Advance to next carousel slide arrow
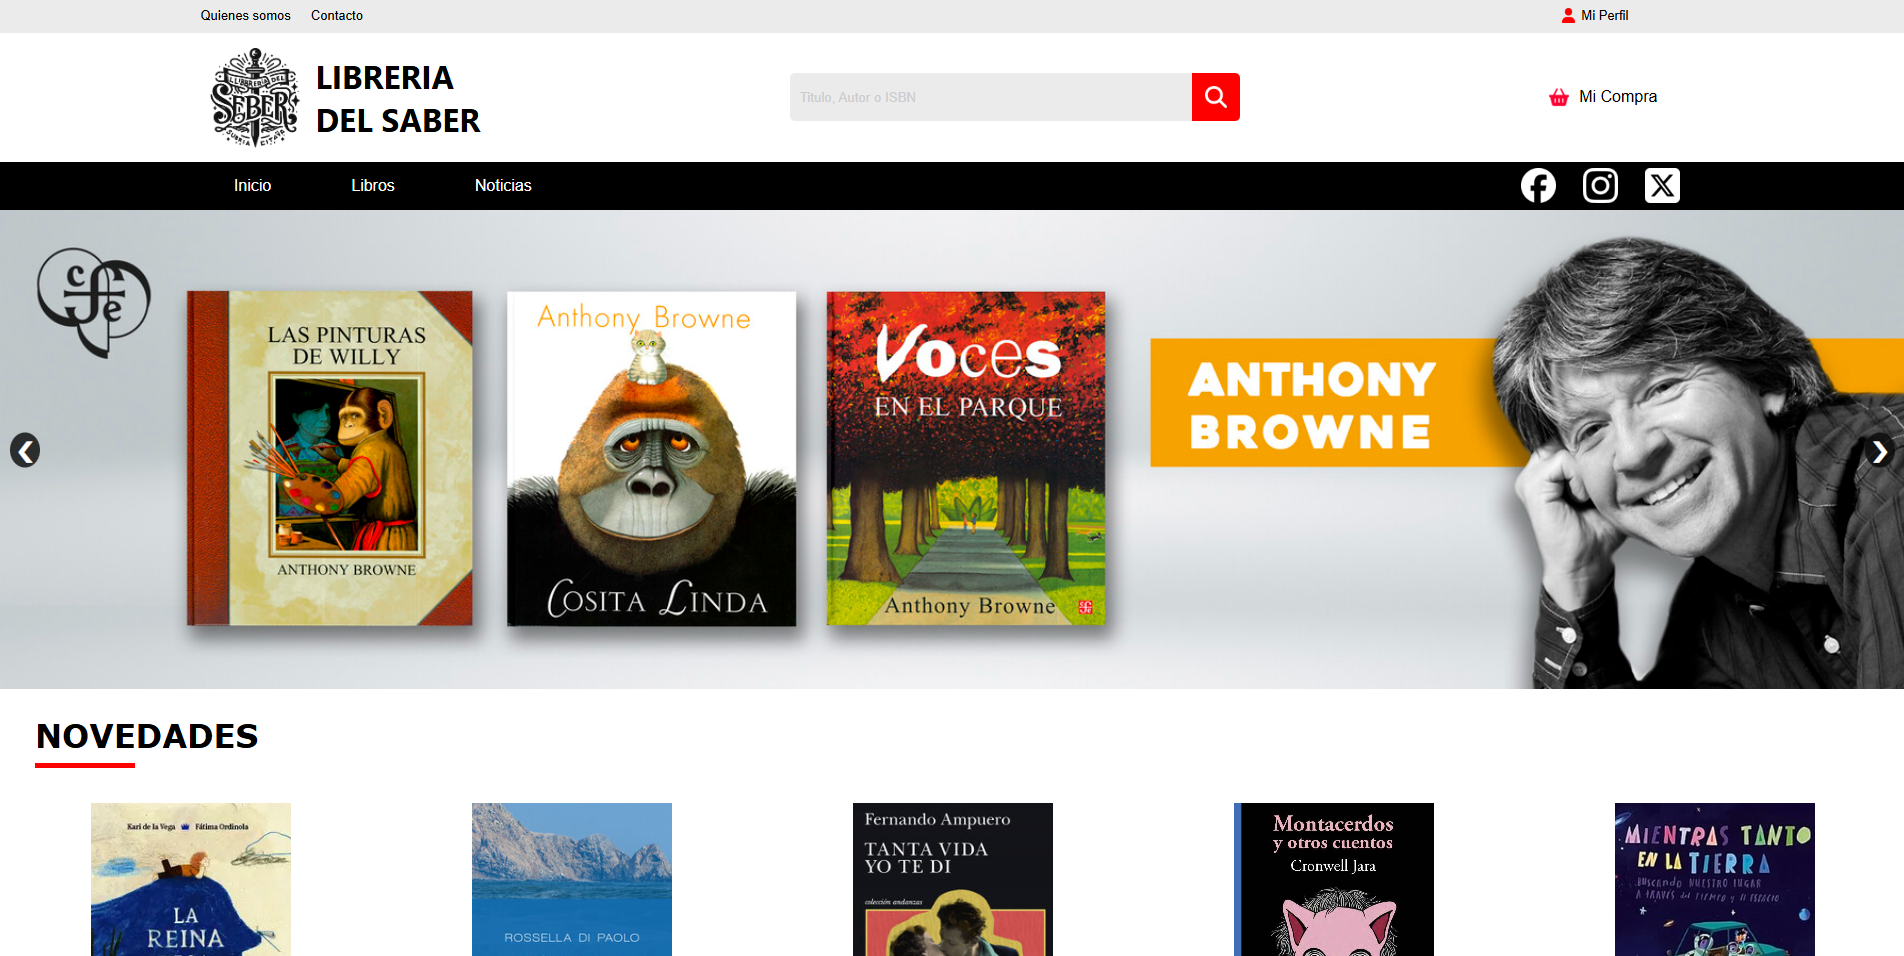Screen dimensions: 1904x956 (x=1879, y=452)
